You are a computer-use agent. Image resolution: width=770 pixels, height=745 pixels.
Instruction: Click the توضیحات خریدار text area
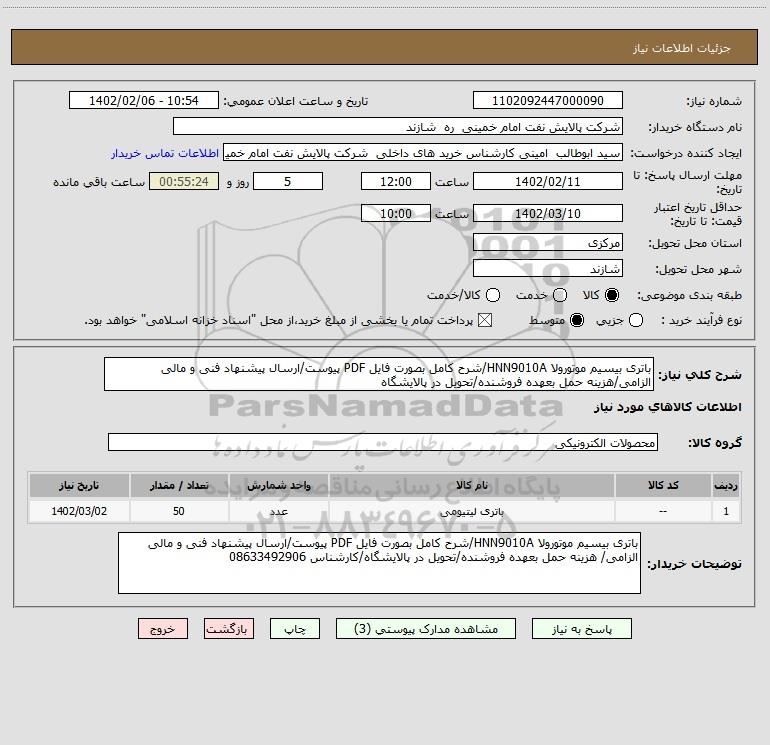tap(379, 563)
